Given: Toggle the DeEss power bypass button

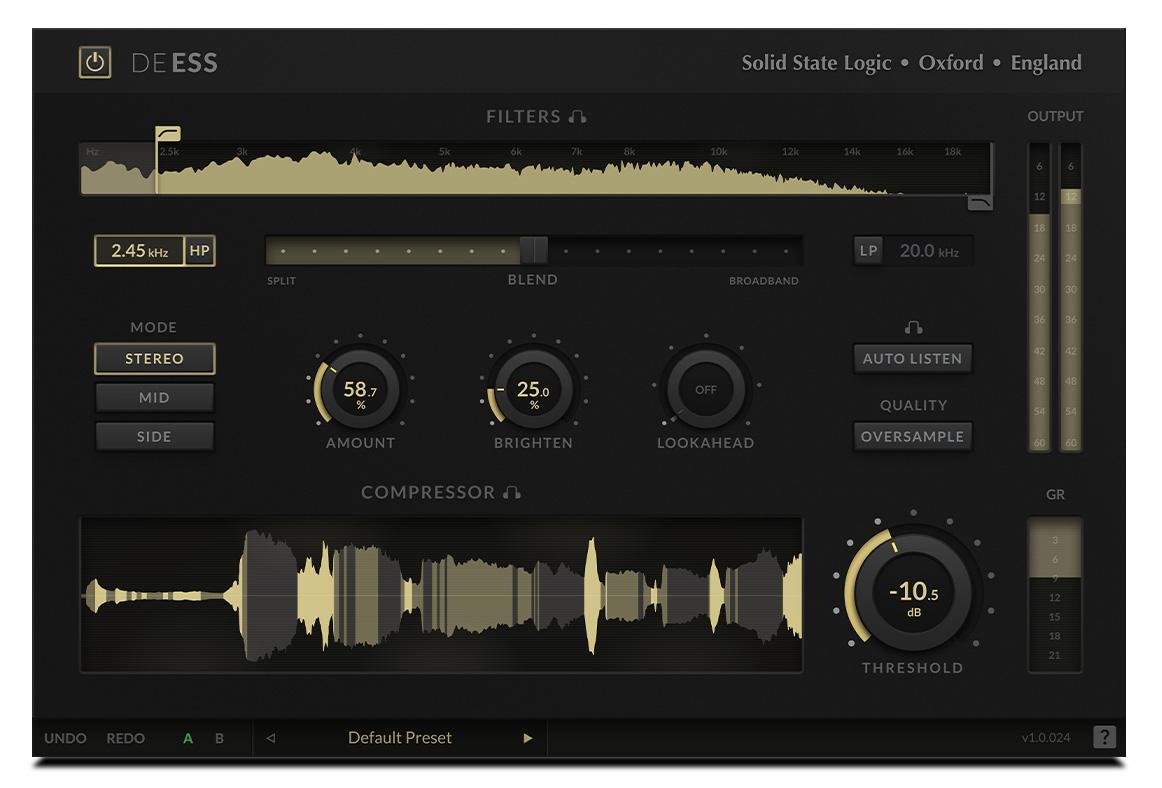Looking at the screenshot, I should click(x=95, y=62).
